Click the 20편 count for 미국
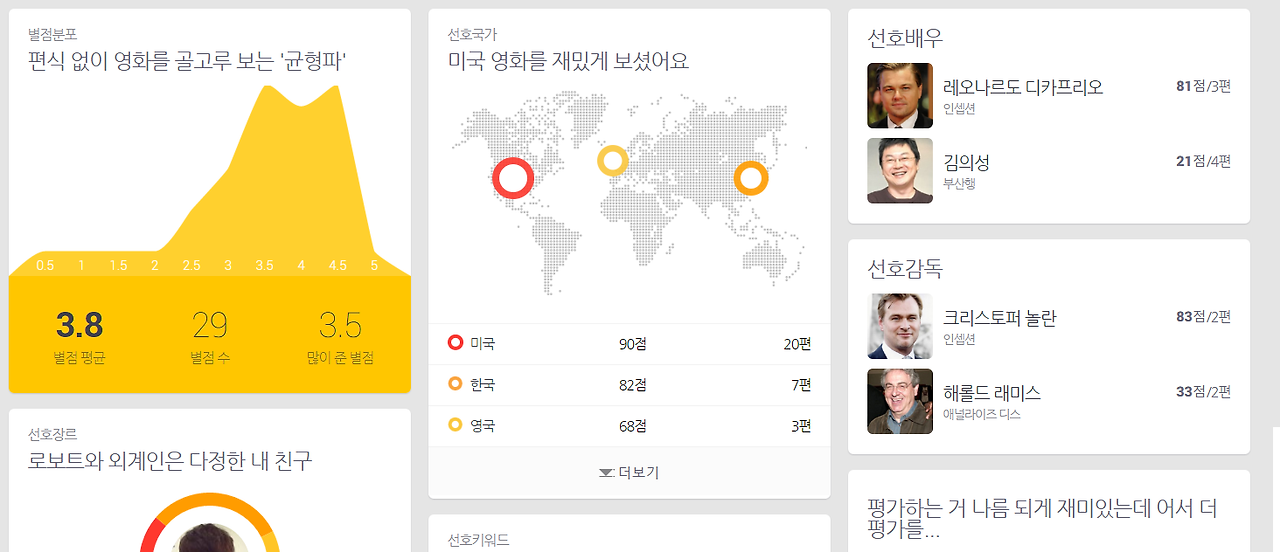Viewport: 1280px width, 552px height. coord(797,344)
